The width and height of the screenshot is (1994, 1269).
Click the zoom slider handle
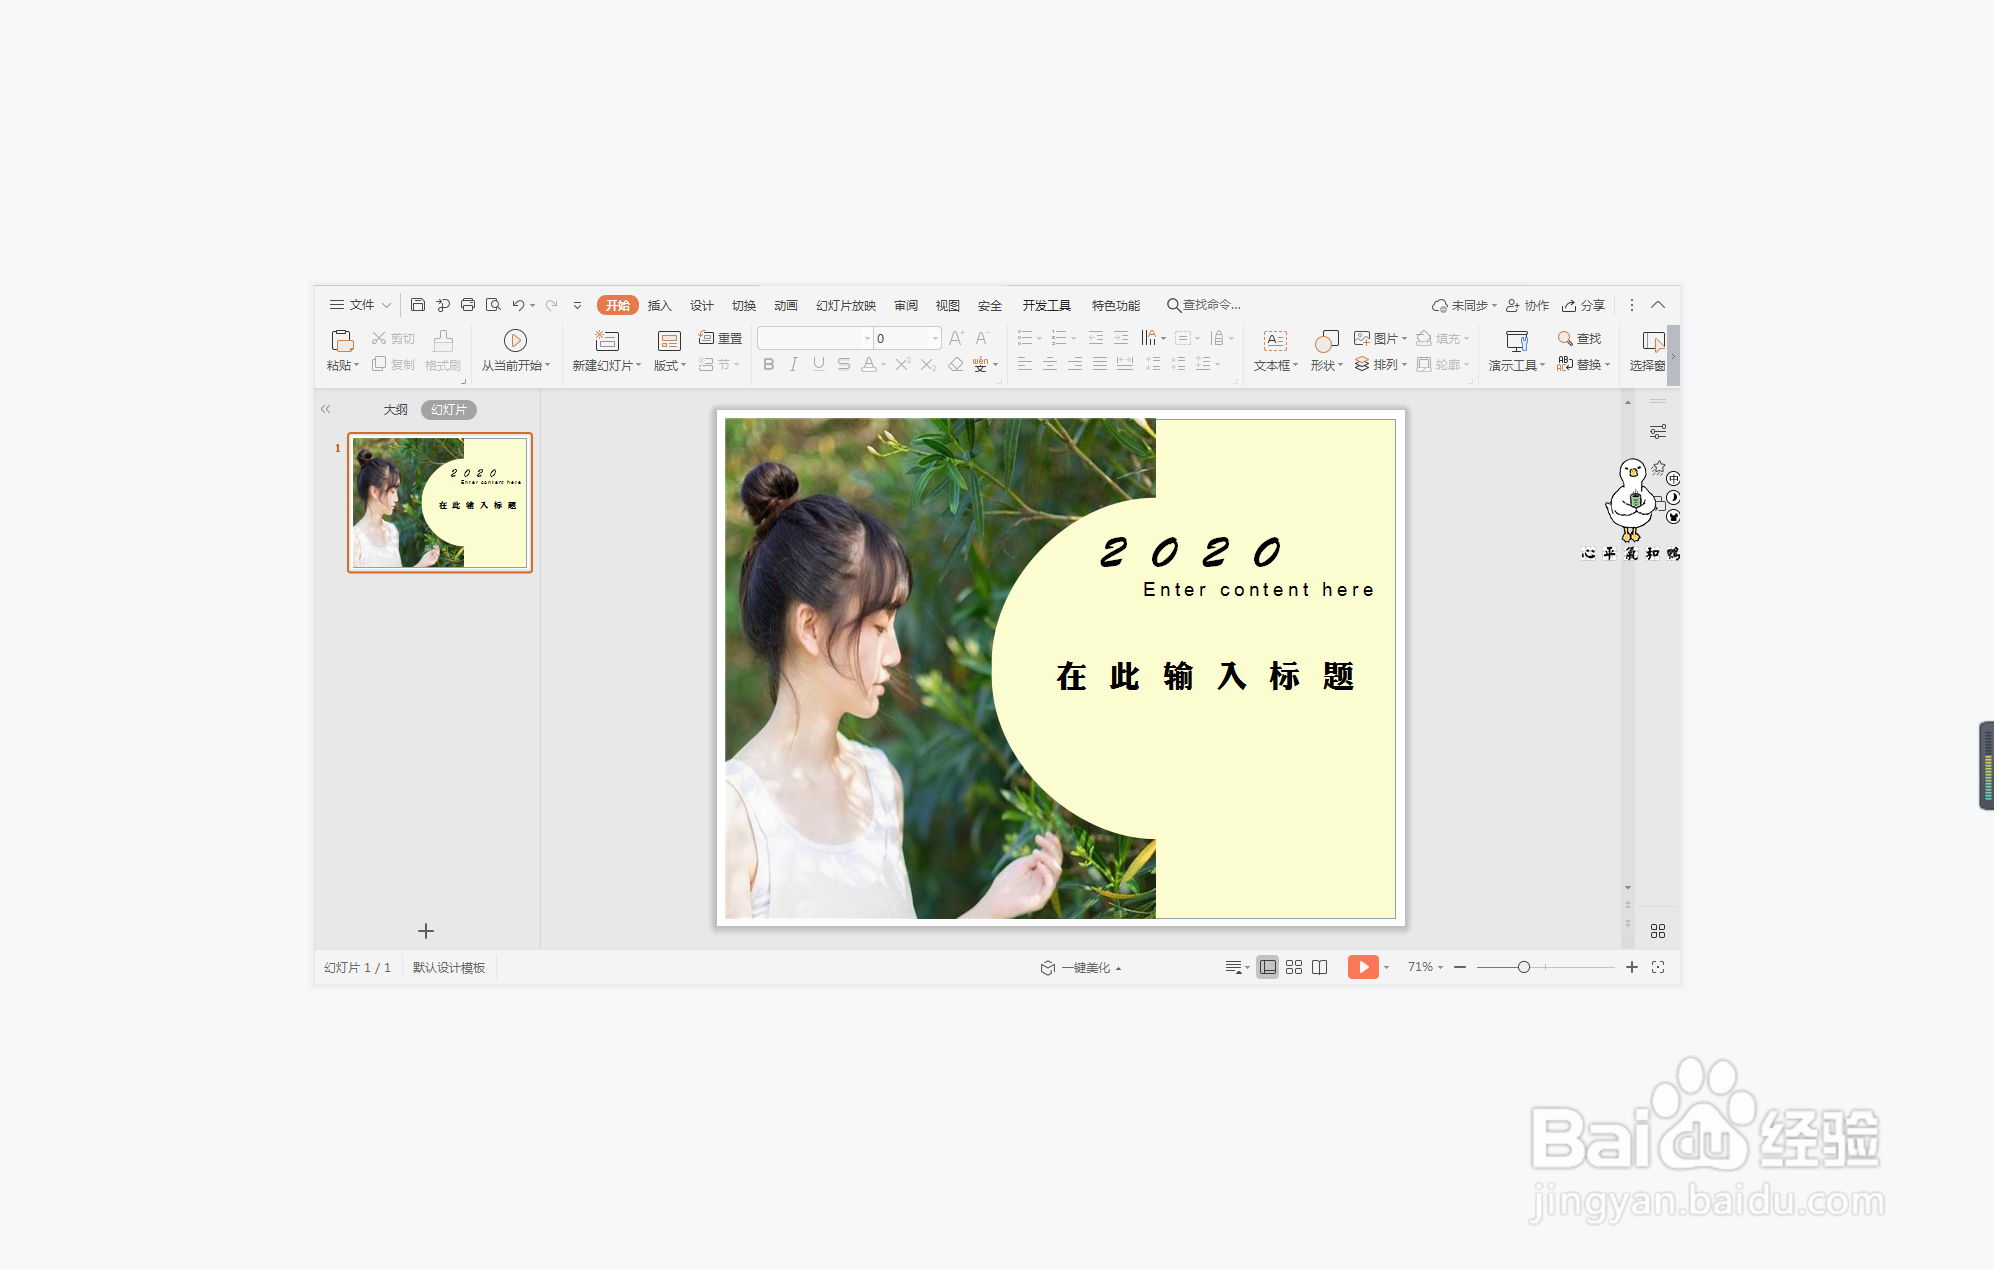click(1524, 967)
